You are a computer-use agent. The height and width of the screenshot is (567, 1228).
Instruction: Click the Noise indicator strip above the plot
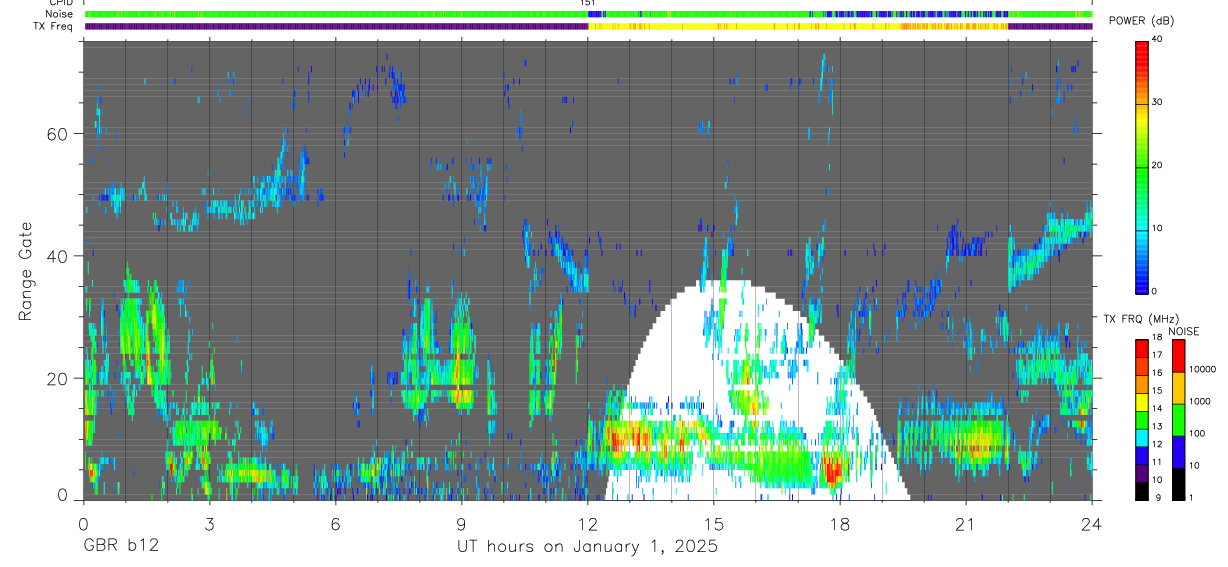588,14
